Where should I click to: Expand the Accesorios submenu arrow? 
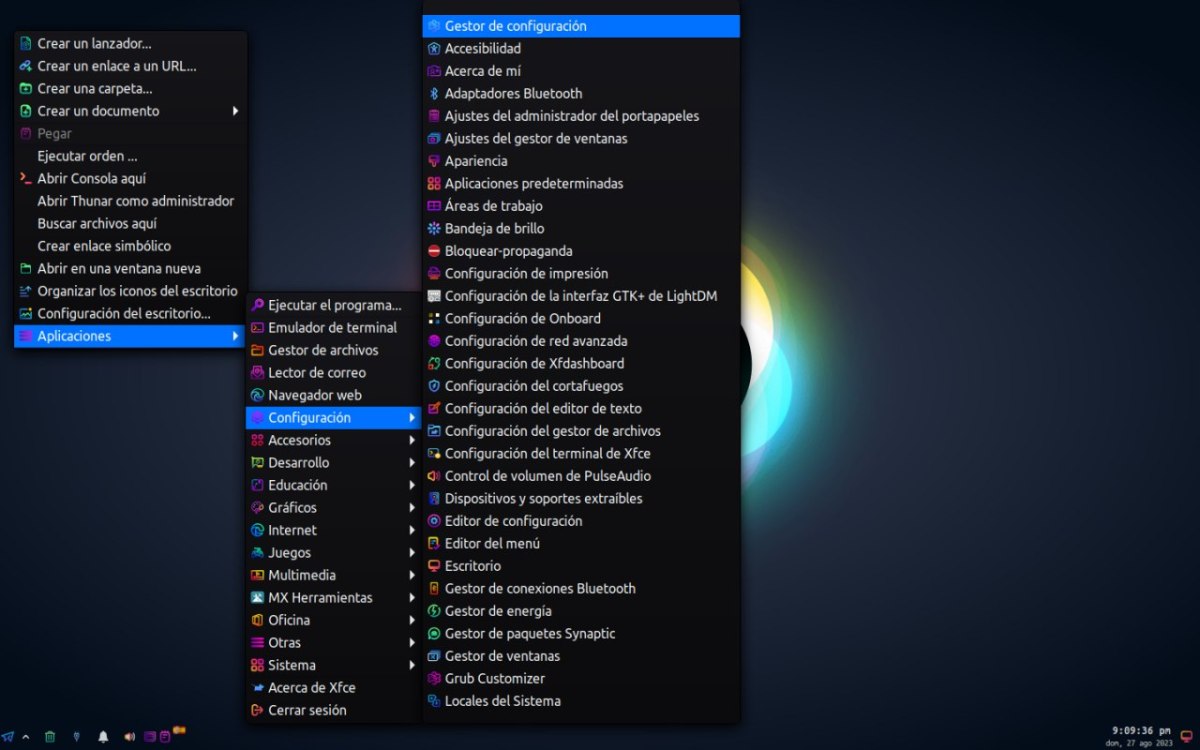(411, 440)
